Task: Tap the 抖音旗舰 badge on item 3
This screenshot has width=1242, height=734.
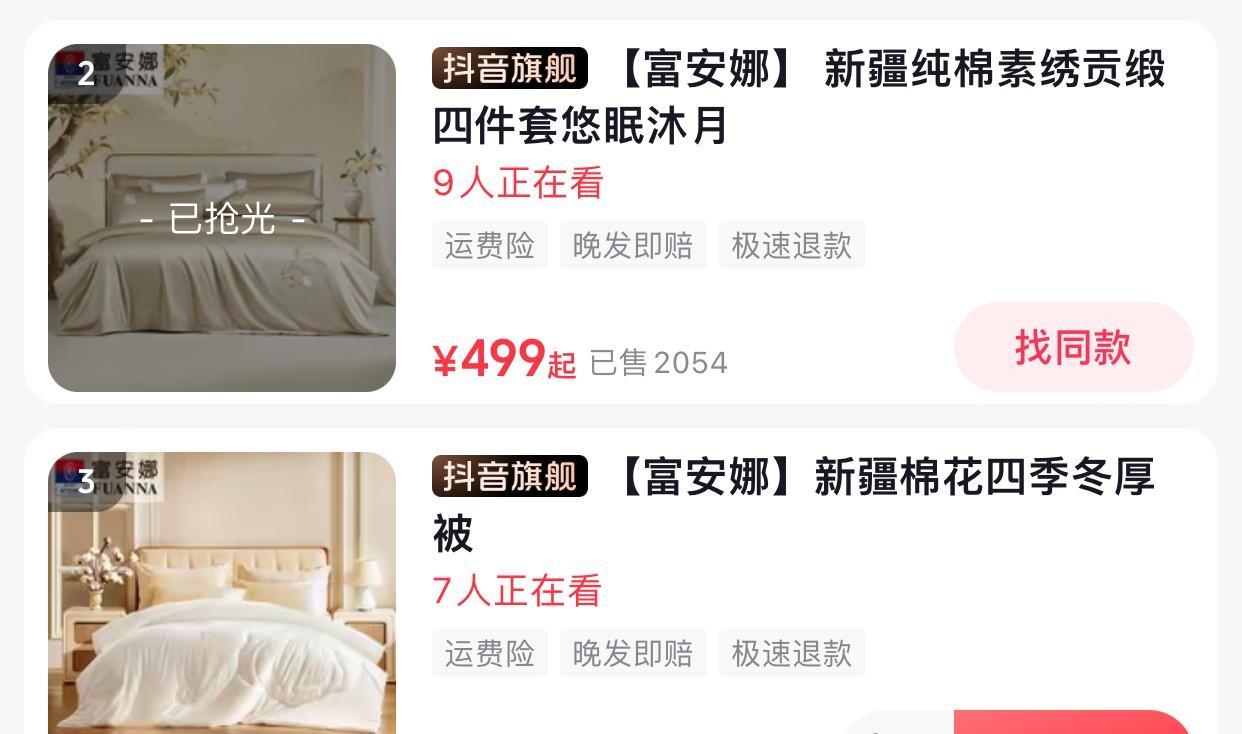Action: pos(510,476)
